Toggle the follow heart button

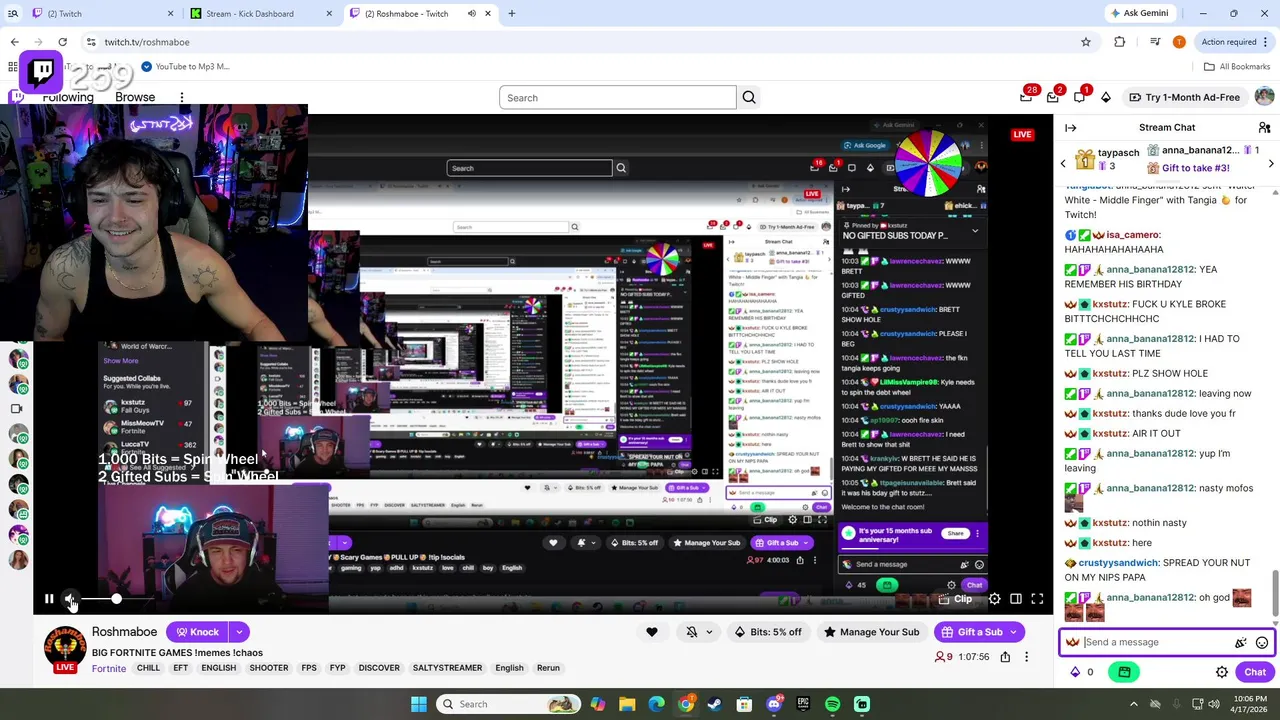(652, 632)
